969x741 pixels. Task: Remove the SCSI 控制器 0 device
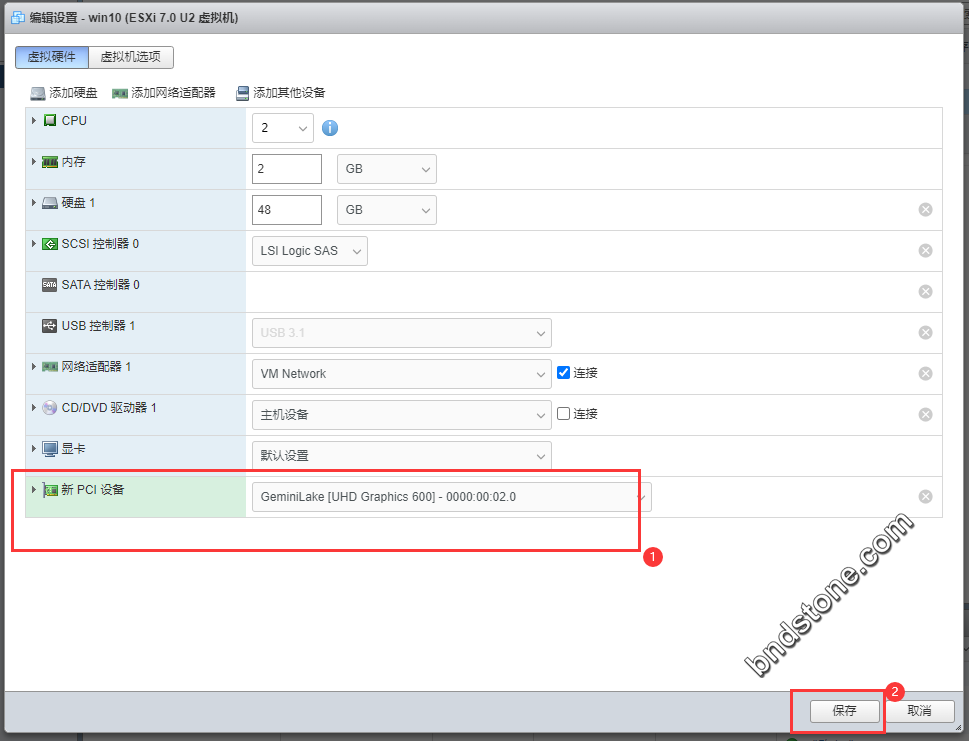[x=925, y=250]
